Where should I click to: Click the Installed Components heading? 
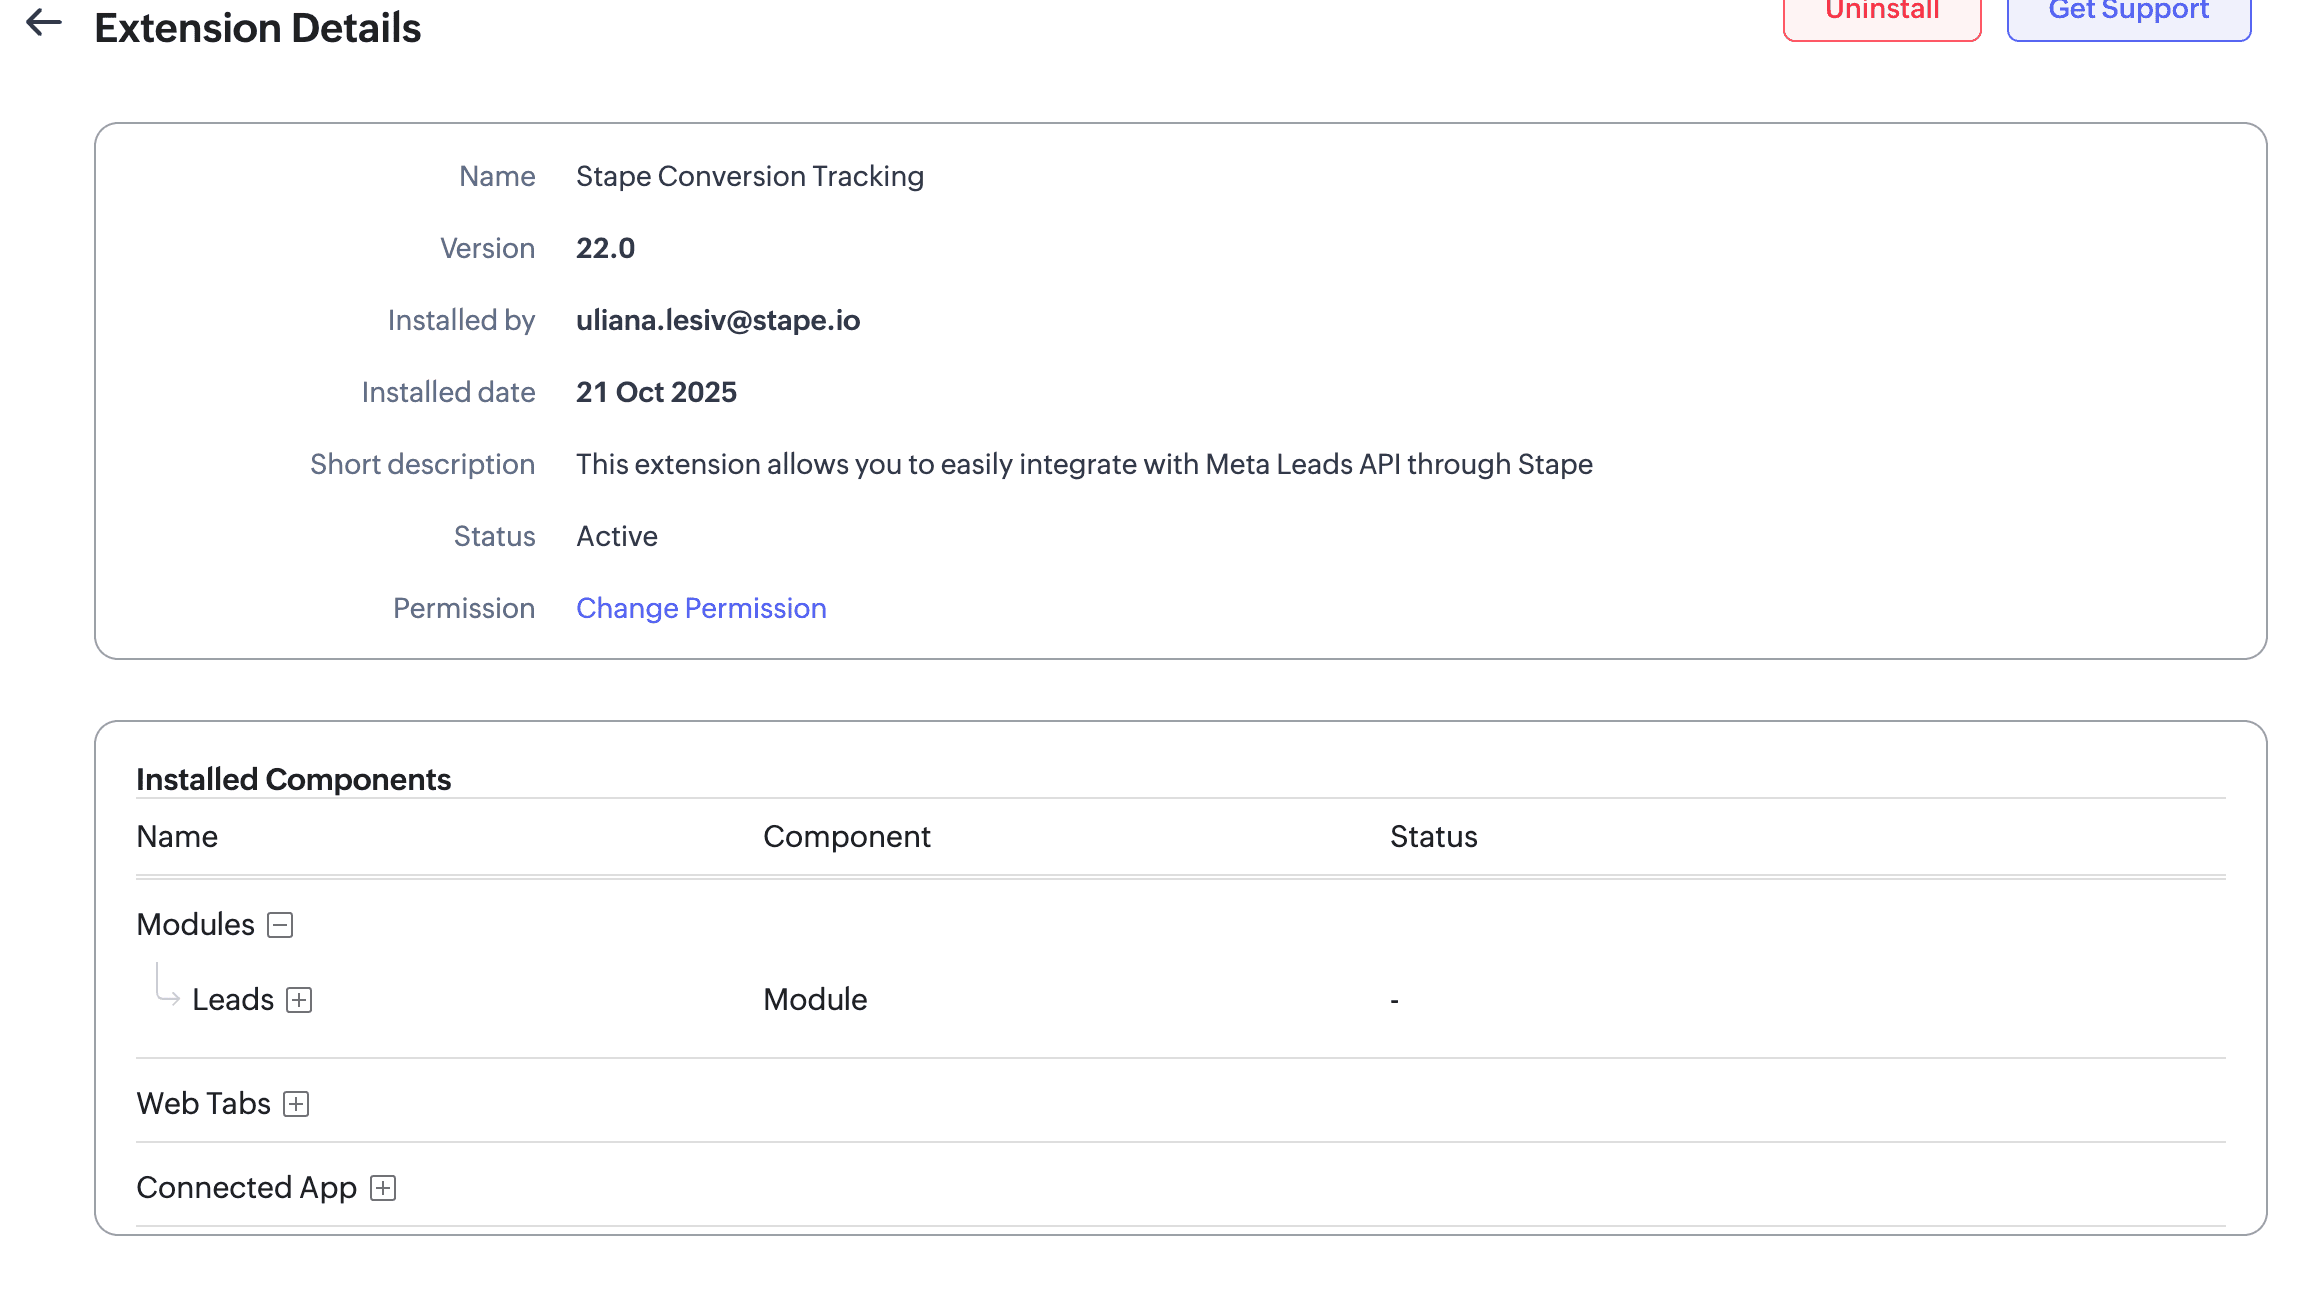pos(293,779)
